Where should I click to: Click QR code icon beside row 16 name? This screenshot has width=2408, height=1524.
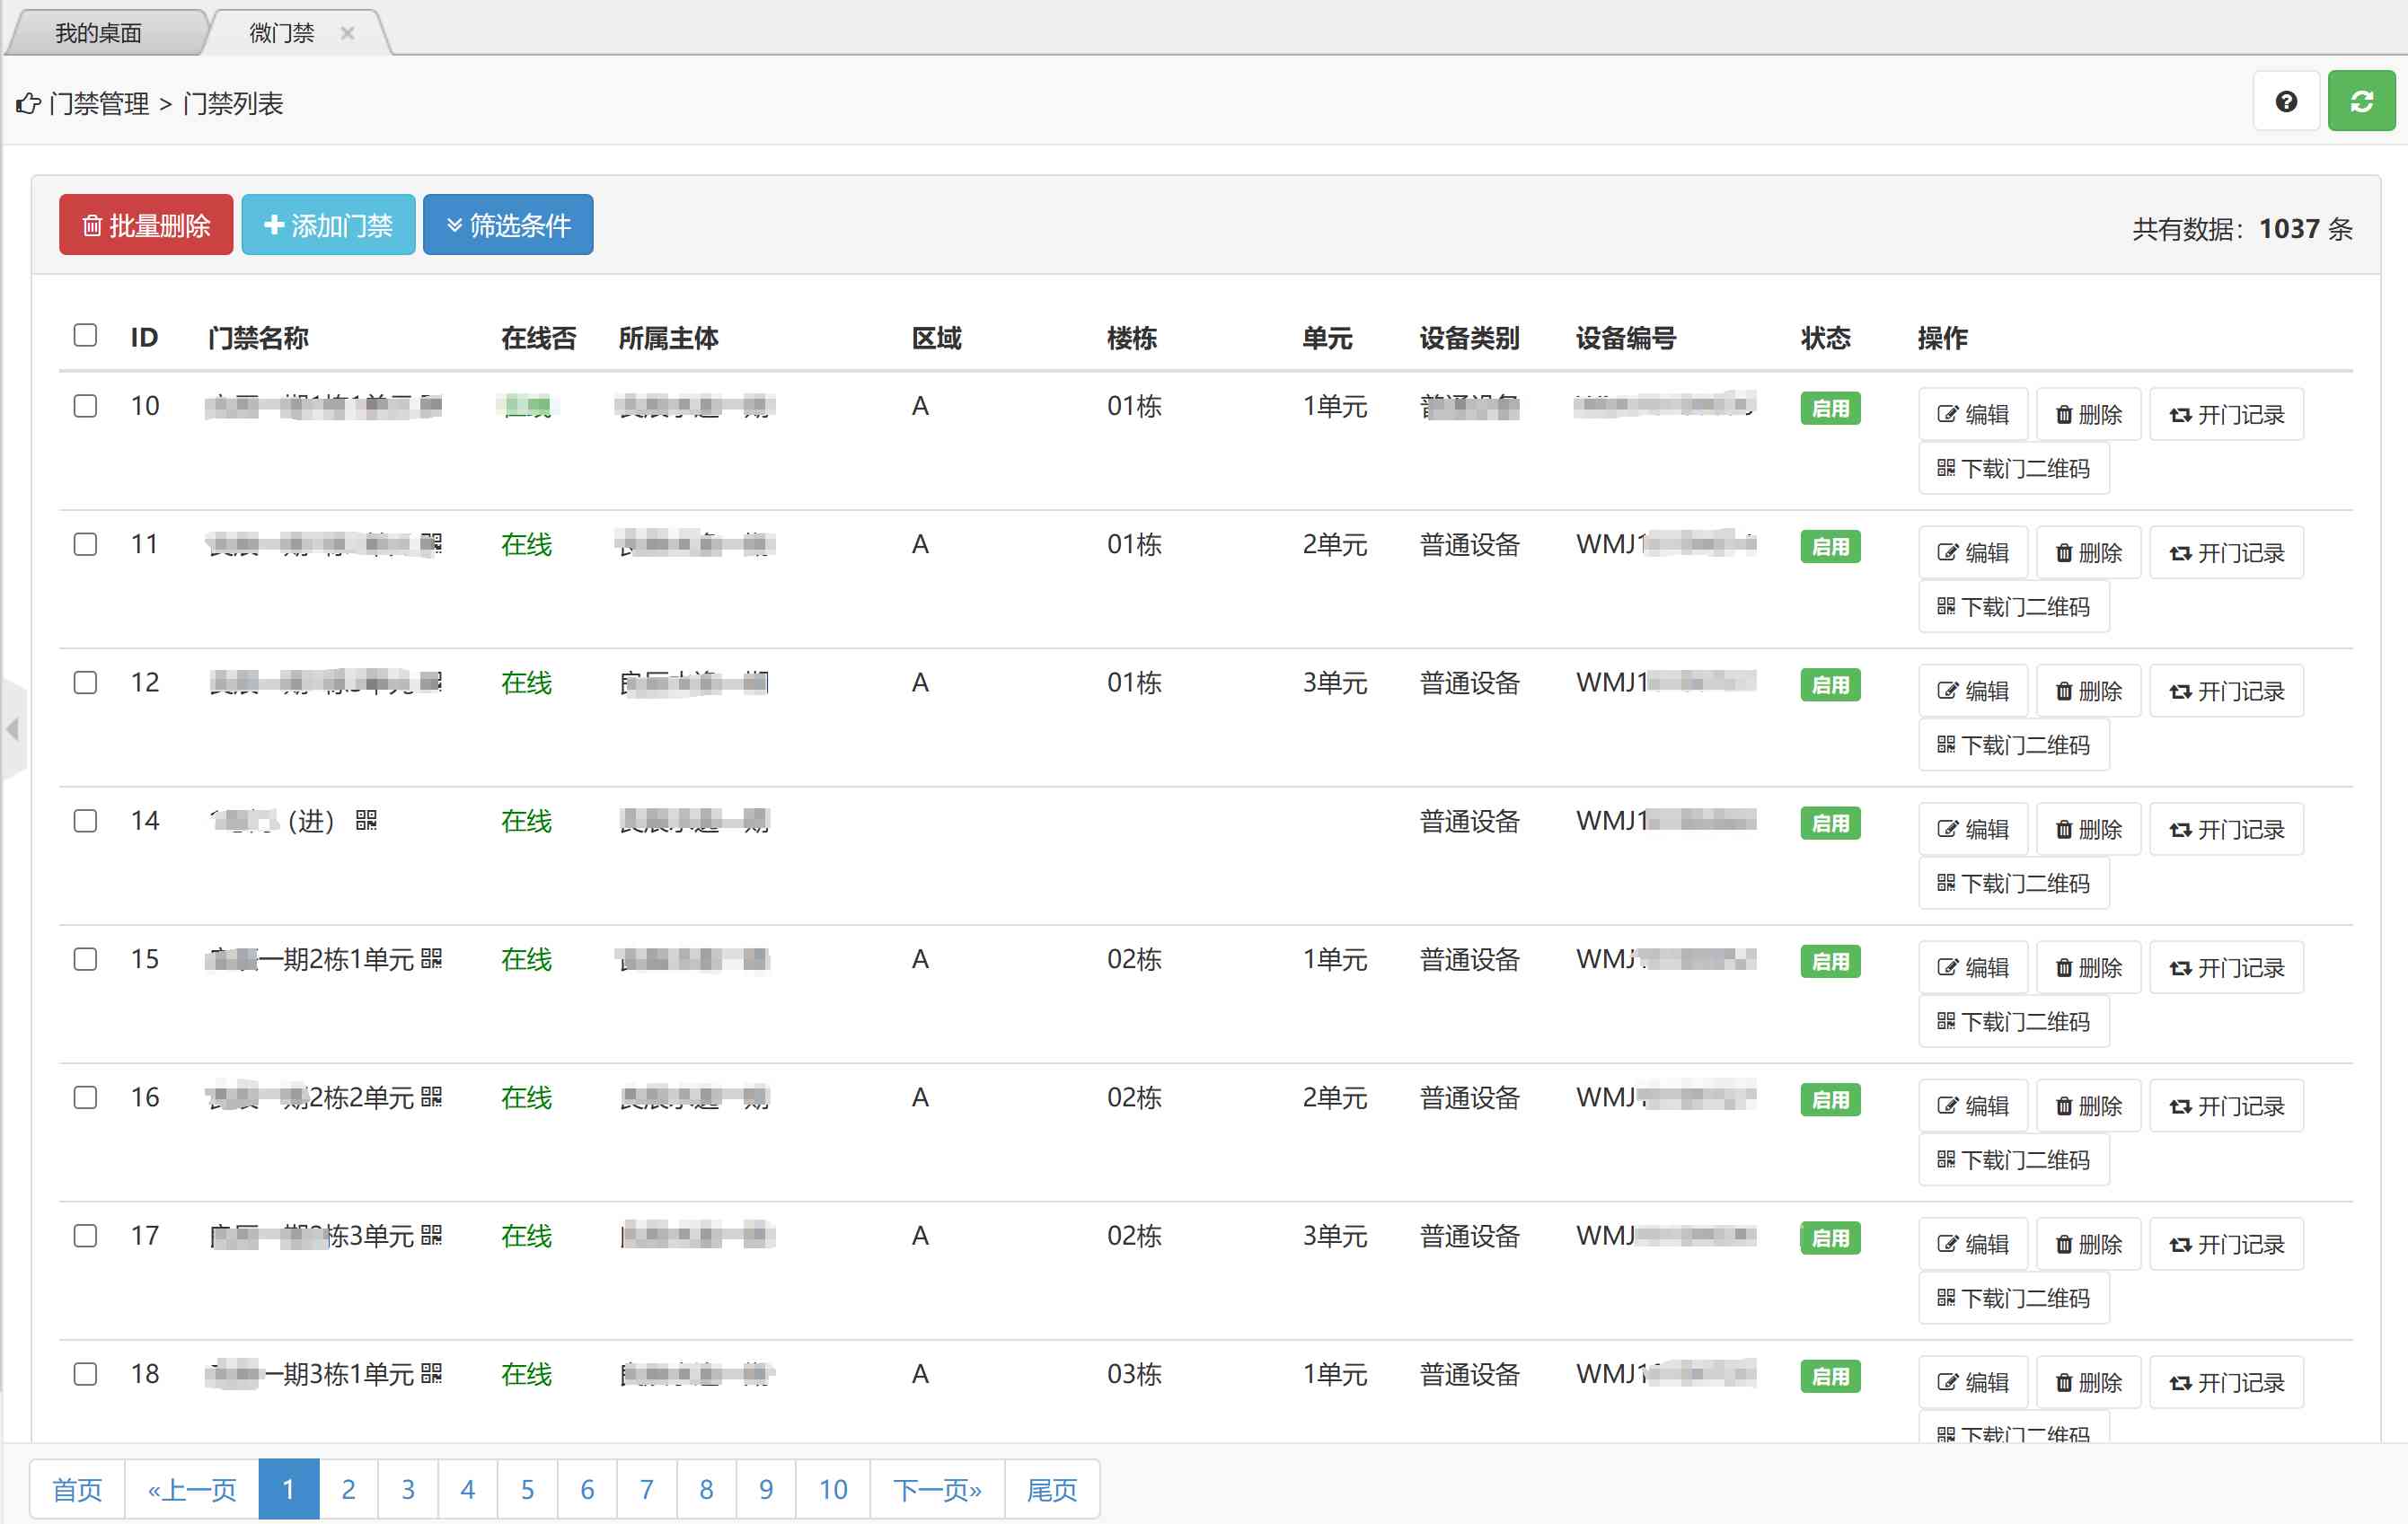431,1097
